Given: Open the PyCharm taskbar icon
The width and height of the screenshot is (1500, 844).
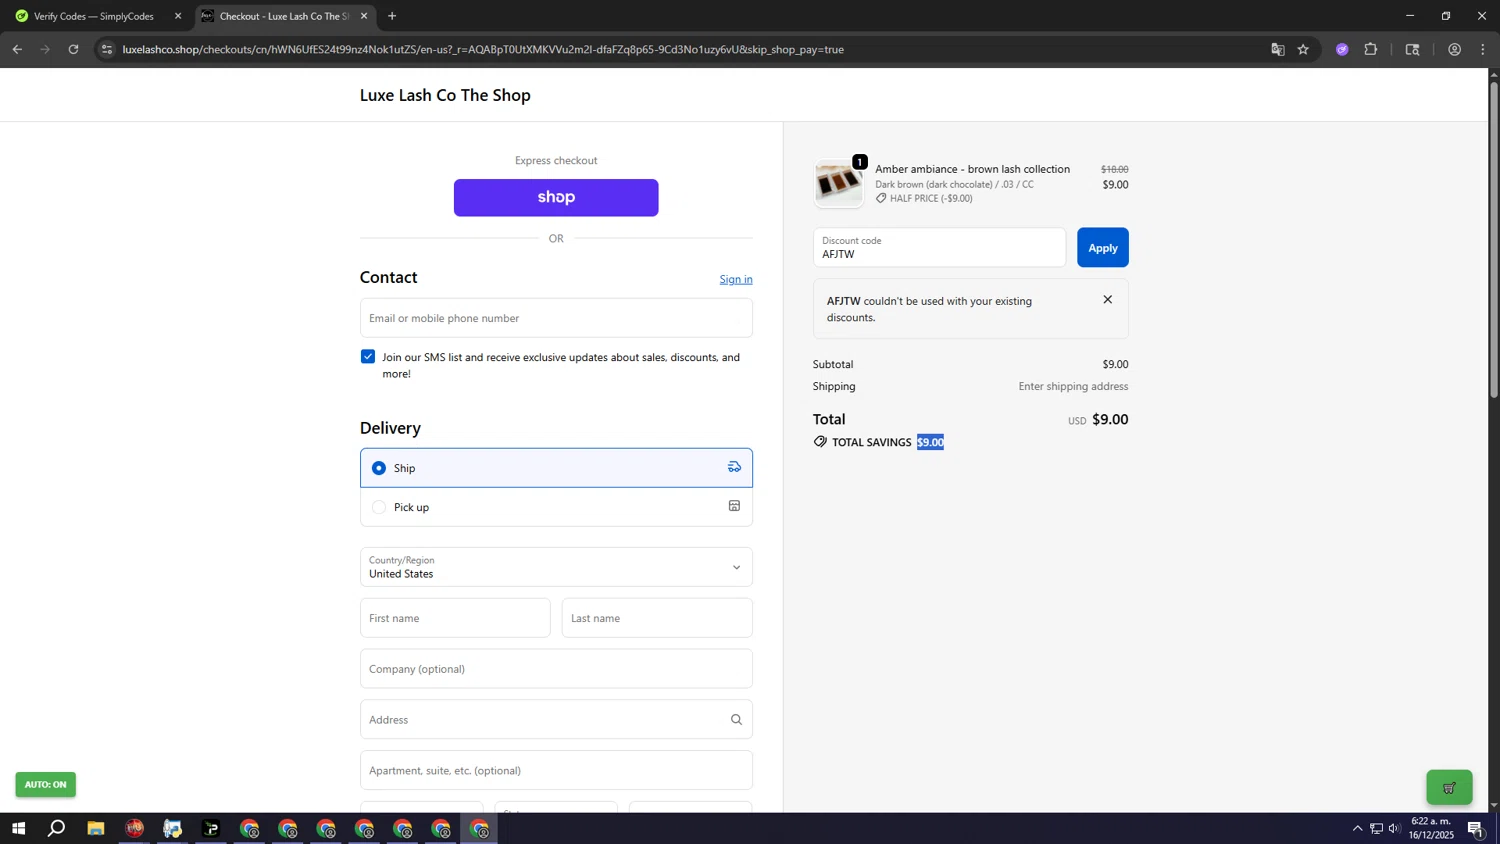Looking at the screenshot, I should (x=211, y=829).
